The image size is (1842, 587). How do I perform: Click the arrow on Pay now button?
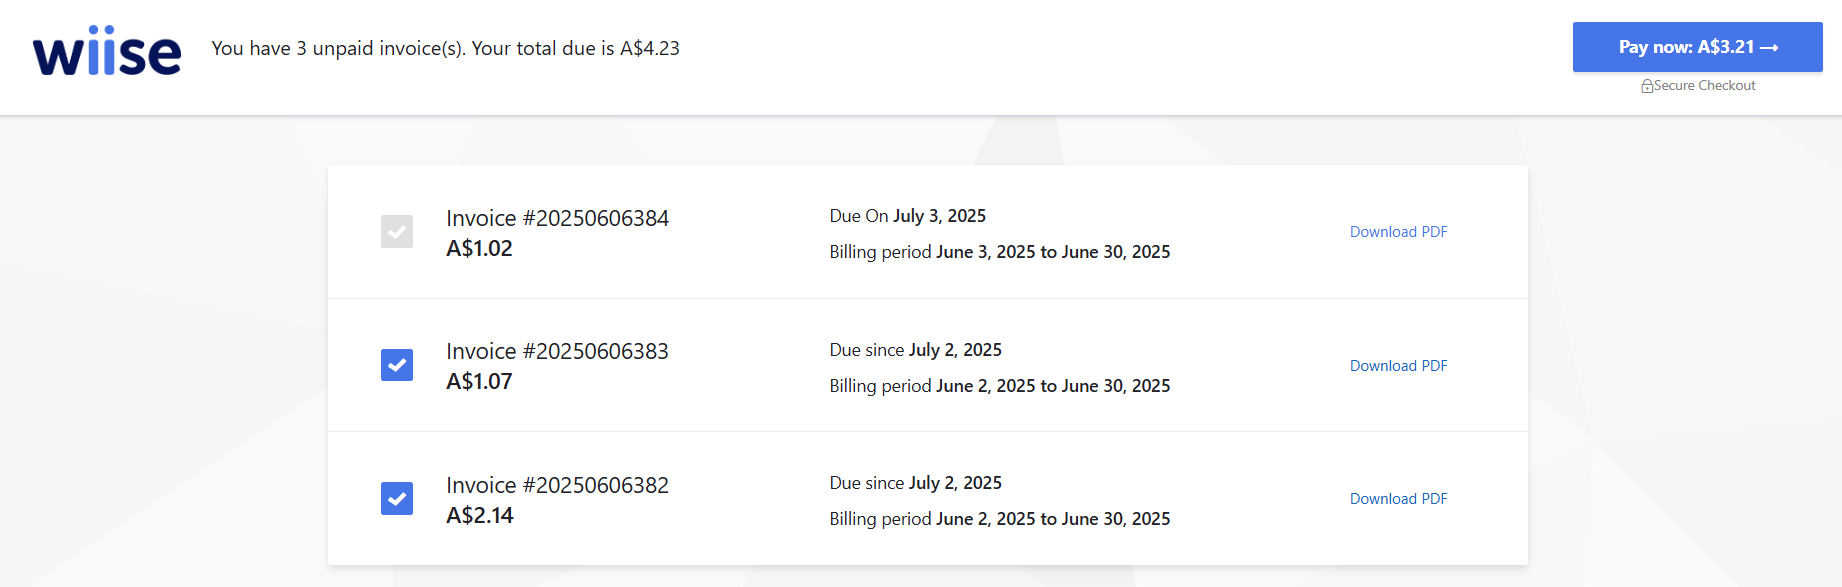[x=1769, y=48]
